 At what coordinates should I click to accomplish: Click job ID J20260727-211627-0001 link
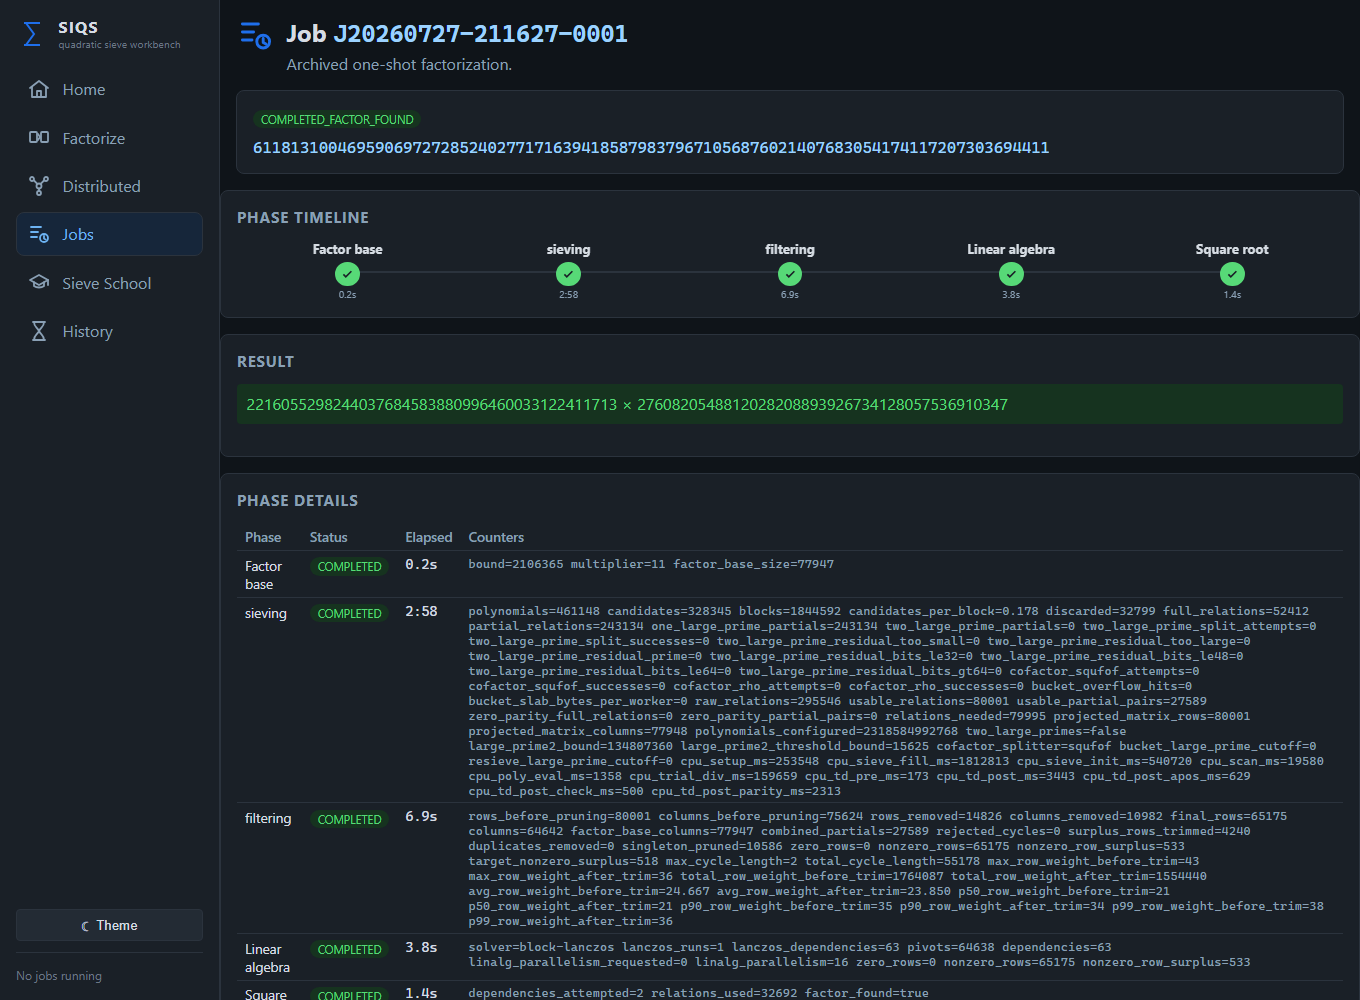(480, 34)
